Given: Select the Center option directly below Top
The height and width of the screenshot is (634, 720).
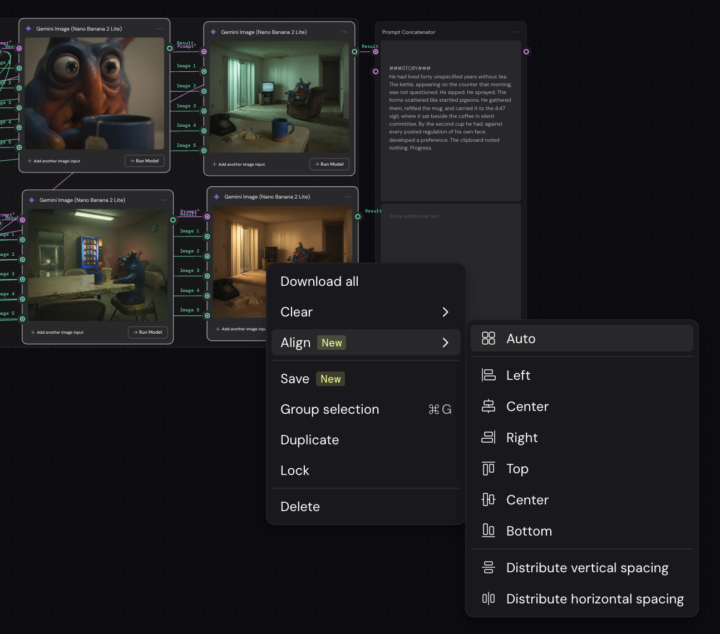Looking at the screenshot, I should 582,499.
